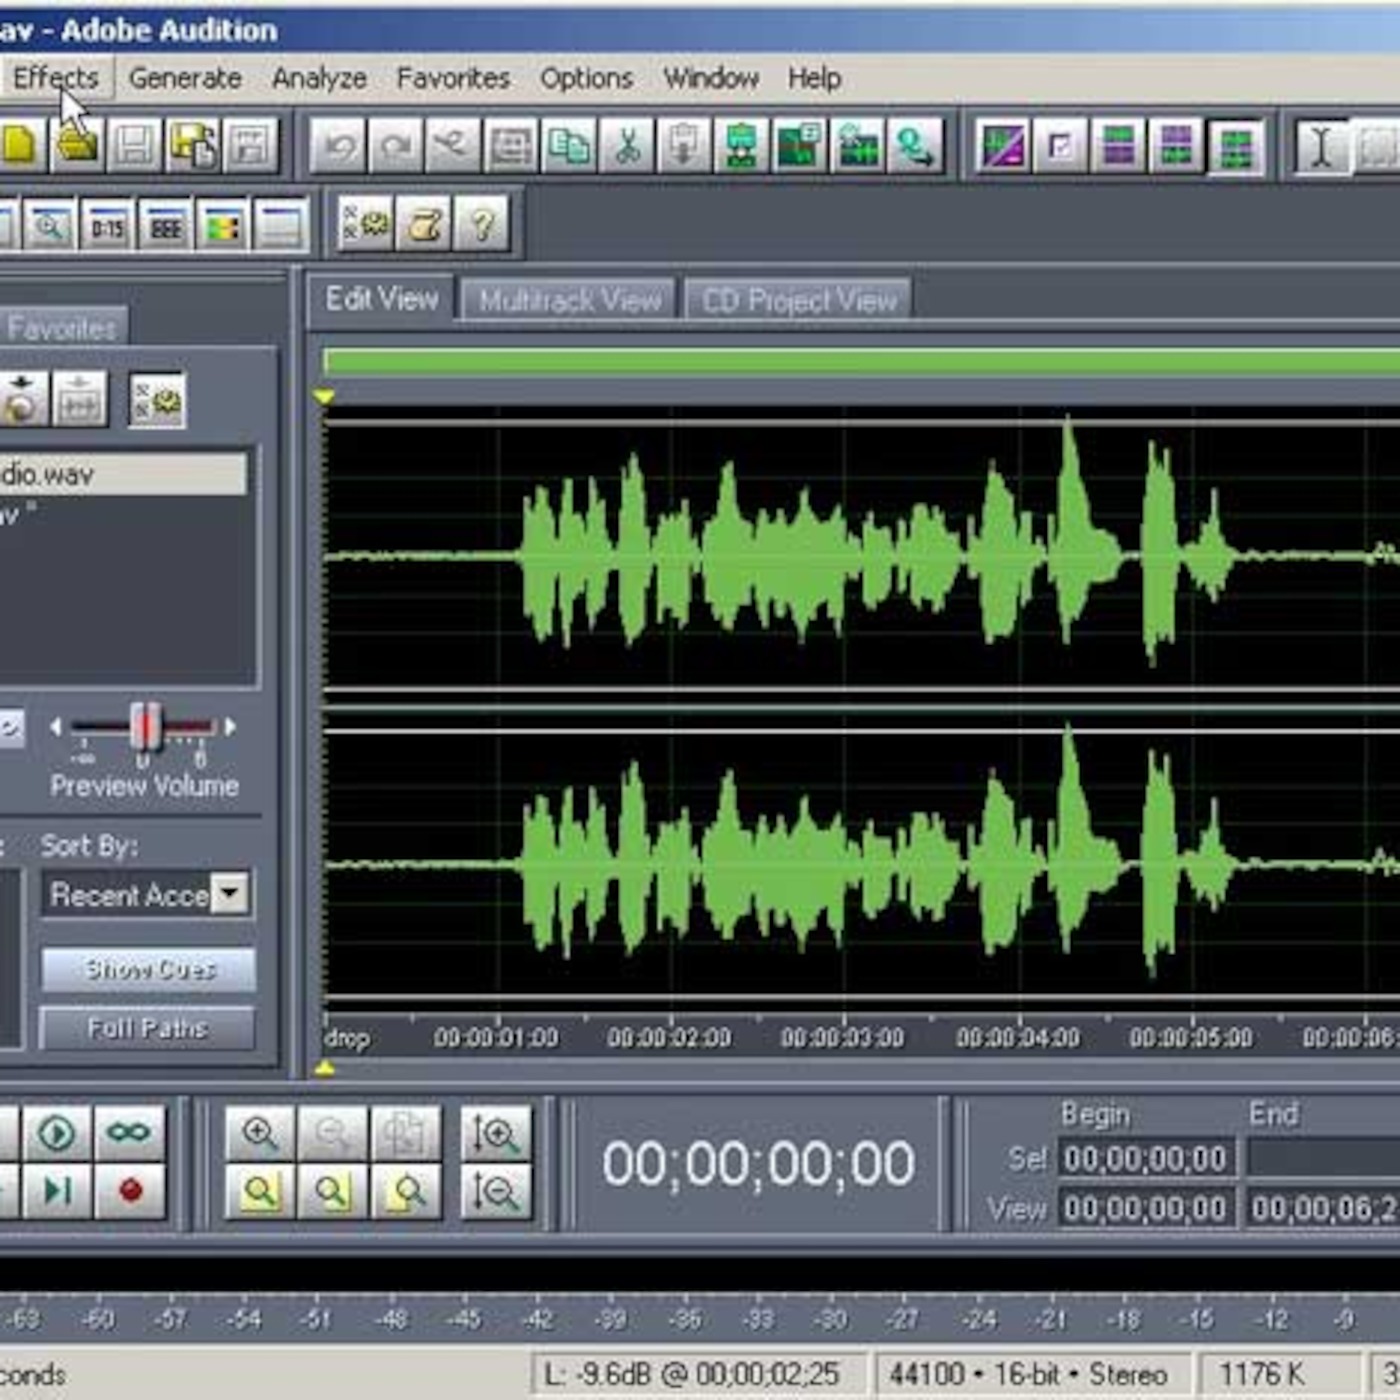The width and height of the screenshot is (1400, 1400).
Task: Click the floppy disk Save icon
Action: (x=135, y=146)
